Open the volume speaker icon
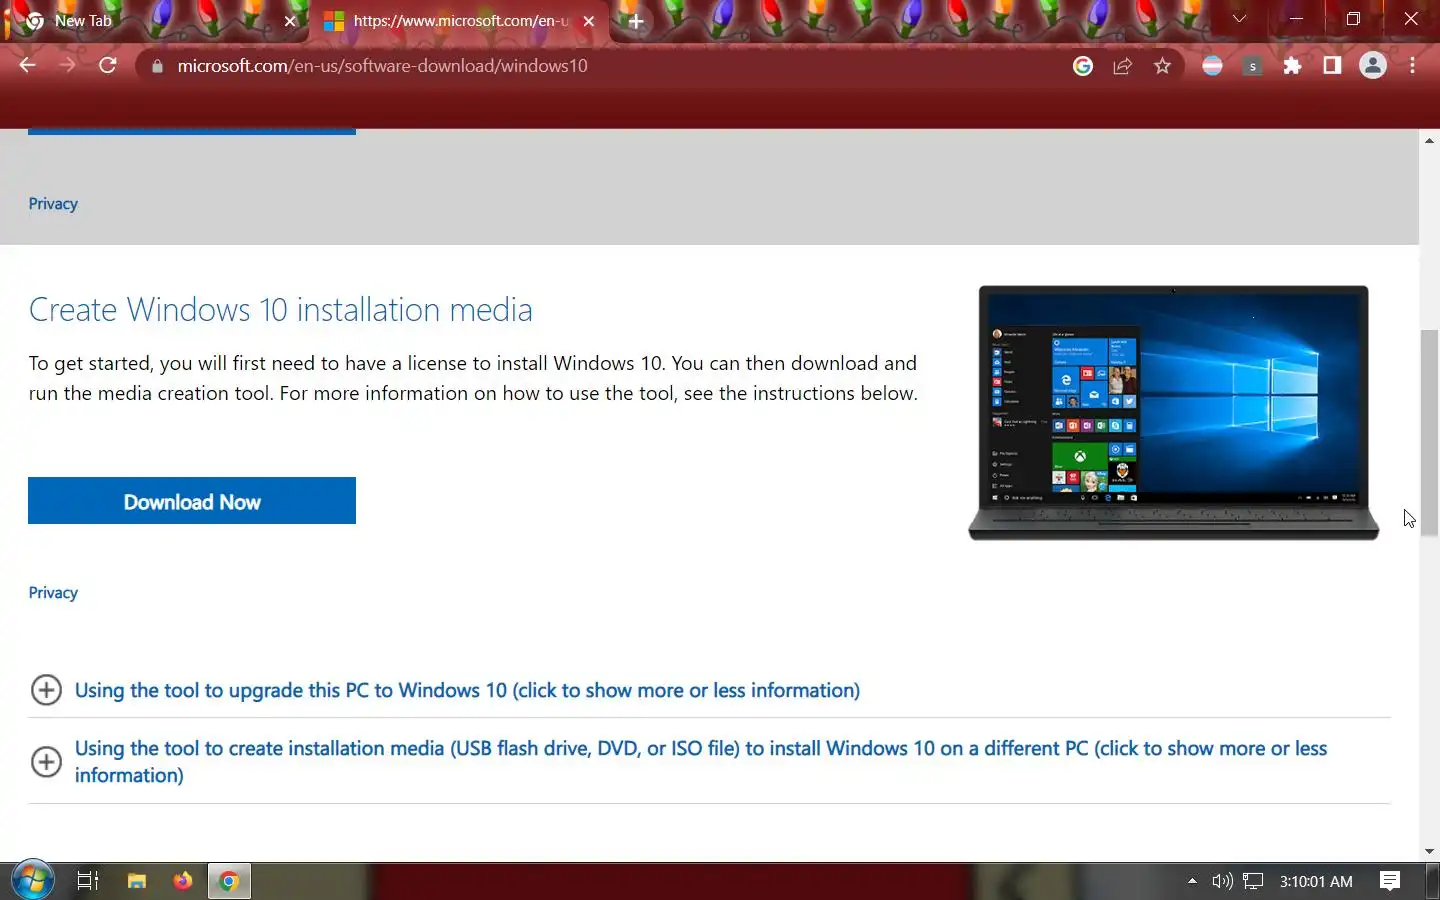 [1222, 881]
